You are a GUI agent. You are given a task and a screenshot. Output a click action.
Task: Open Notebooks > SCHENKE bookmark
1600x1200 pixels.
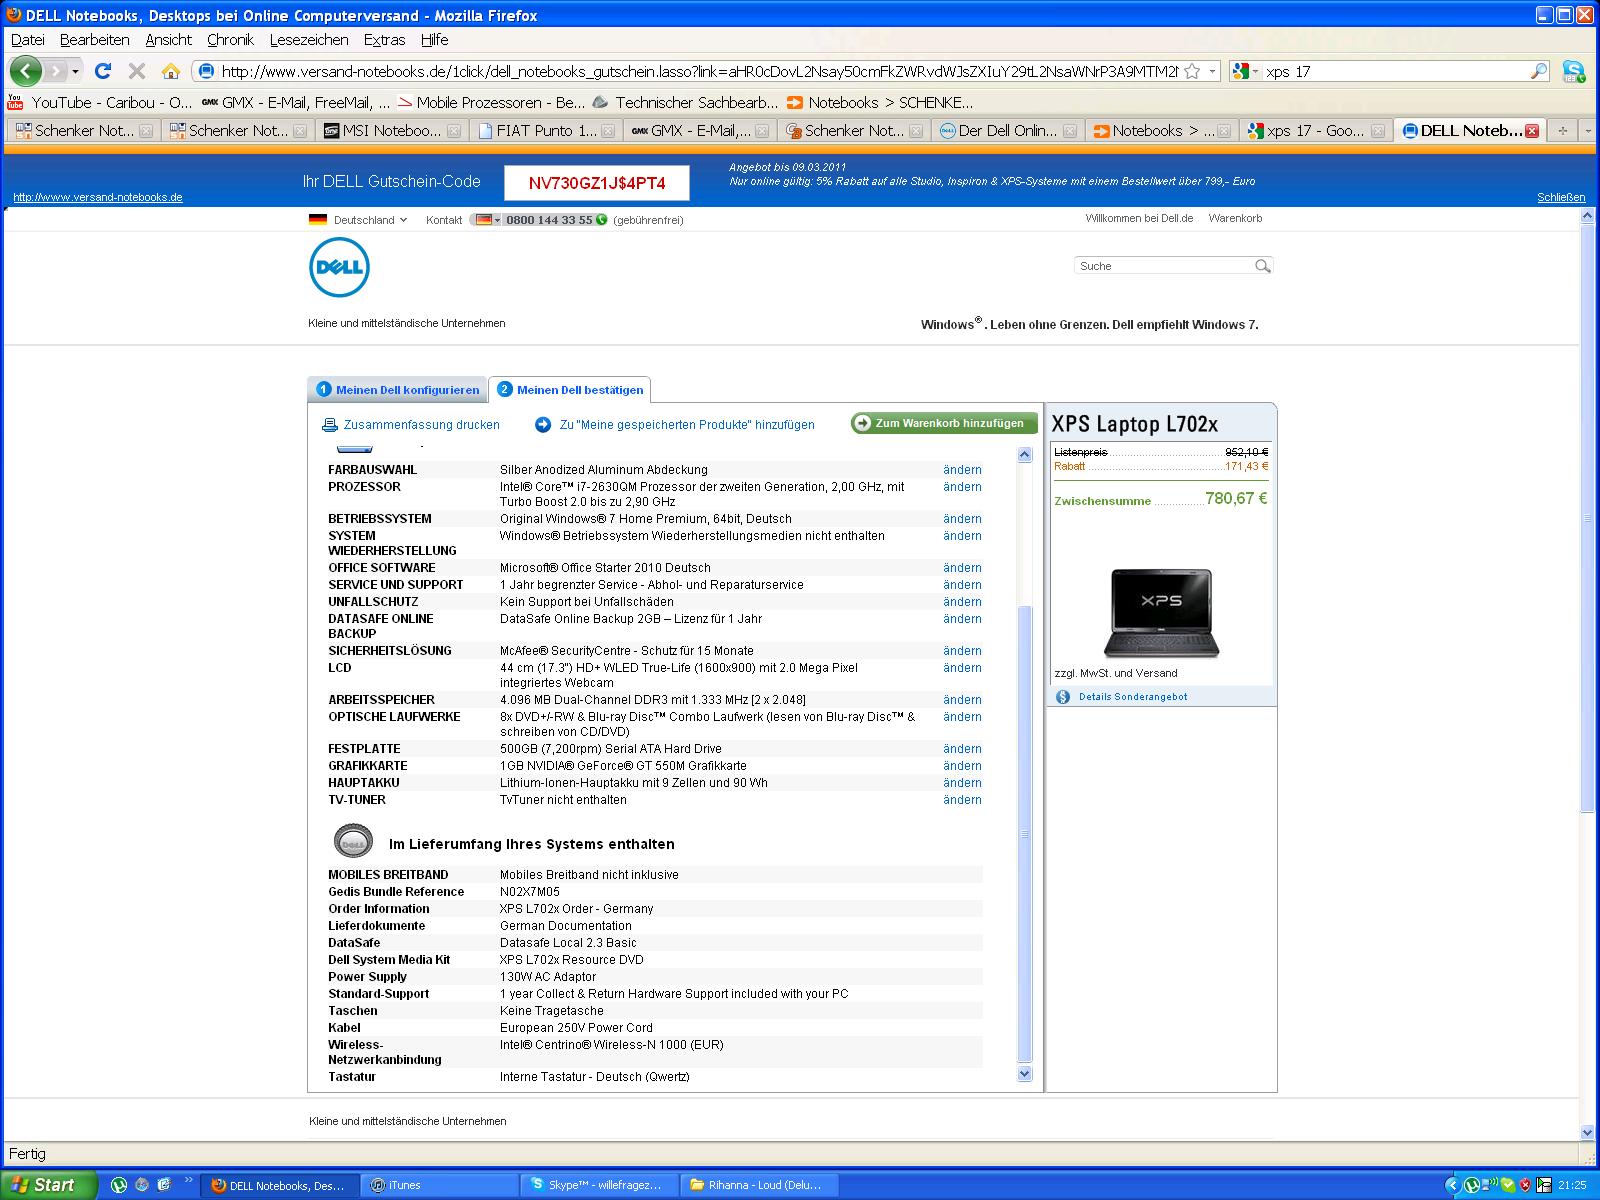pos(880,102)
